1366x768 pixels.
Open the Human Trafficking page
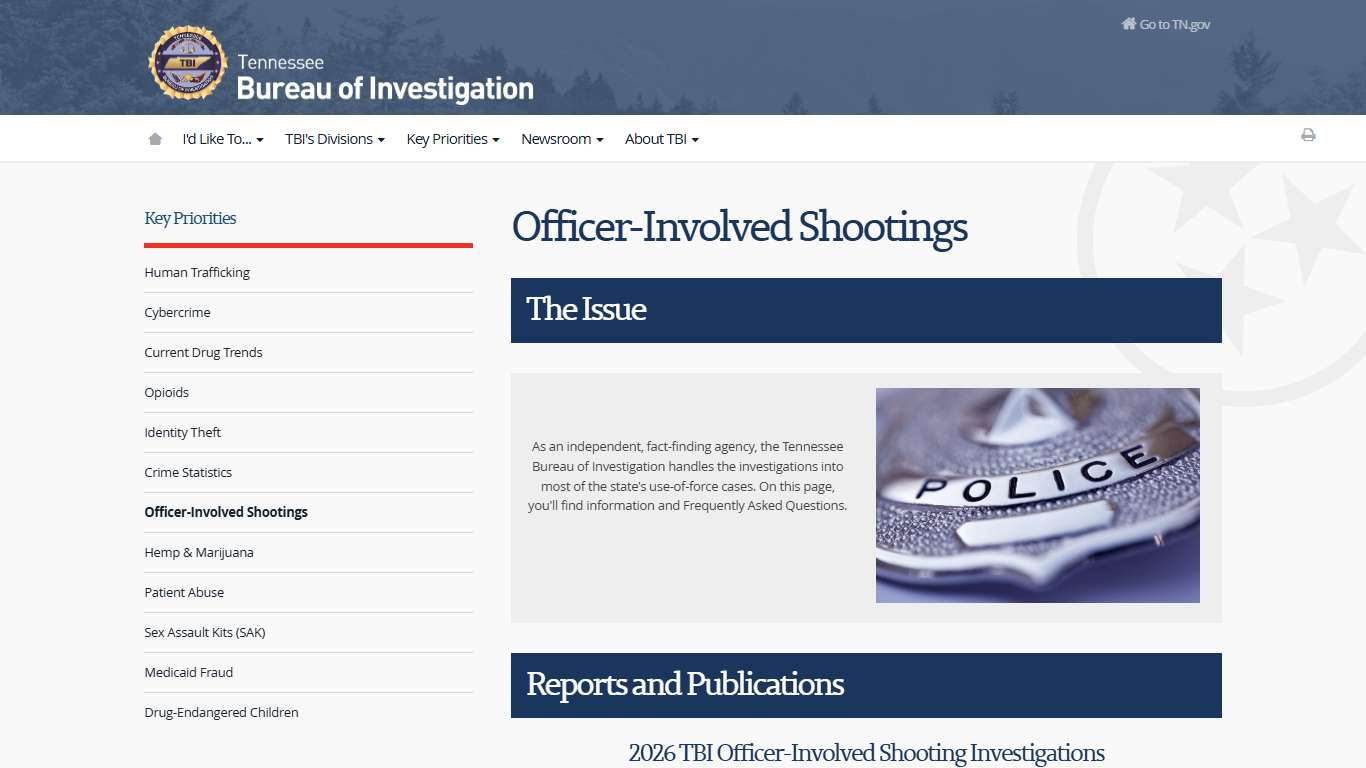[197, 272]
